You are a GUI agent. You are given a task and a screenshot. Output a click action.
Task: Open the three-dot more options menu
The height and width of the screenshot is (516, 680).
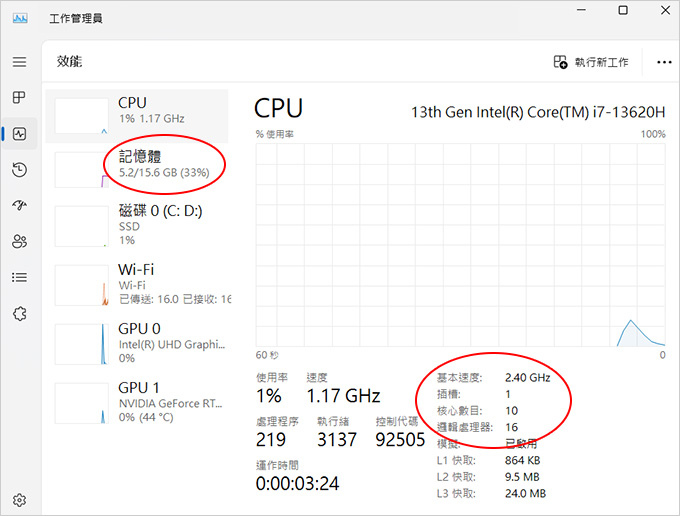coord(664,62)
